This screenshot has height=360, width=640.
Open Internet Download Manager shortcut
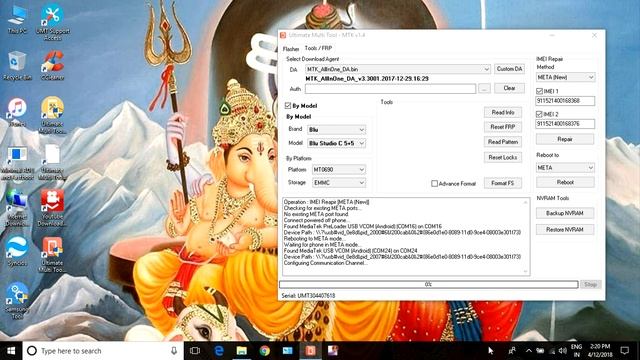click(17, 208)
